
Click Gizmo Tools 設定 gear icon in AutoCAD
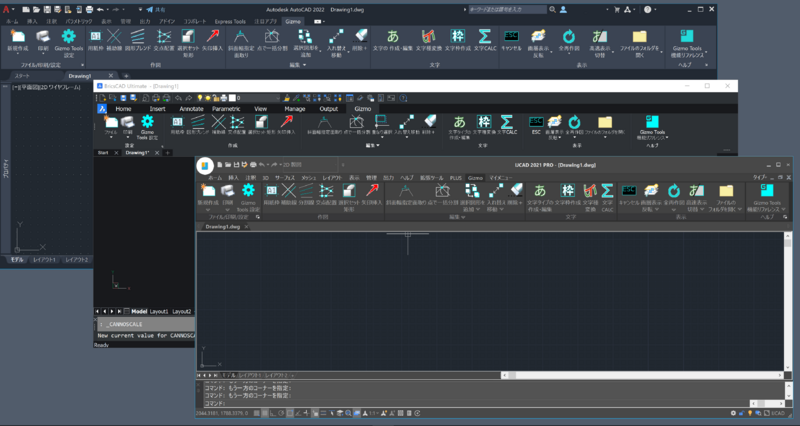click(69, 37)
